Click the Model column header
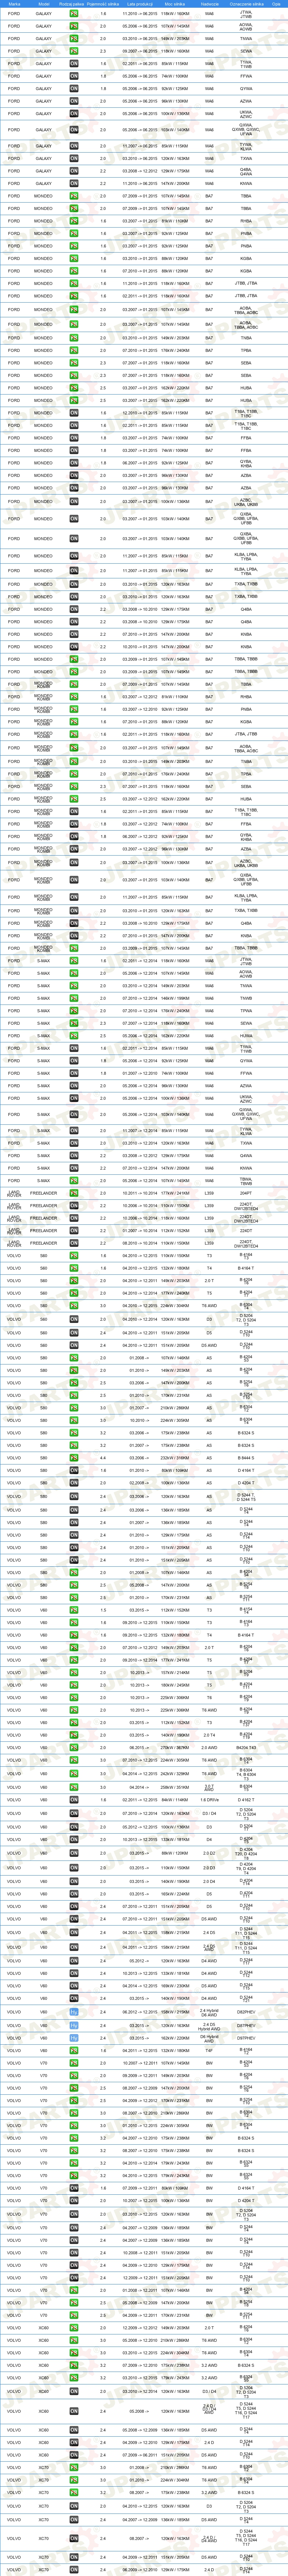288x2576 pixels. point(44,4)
